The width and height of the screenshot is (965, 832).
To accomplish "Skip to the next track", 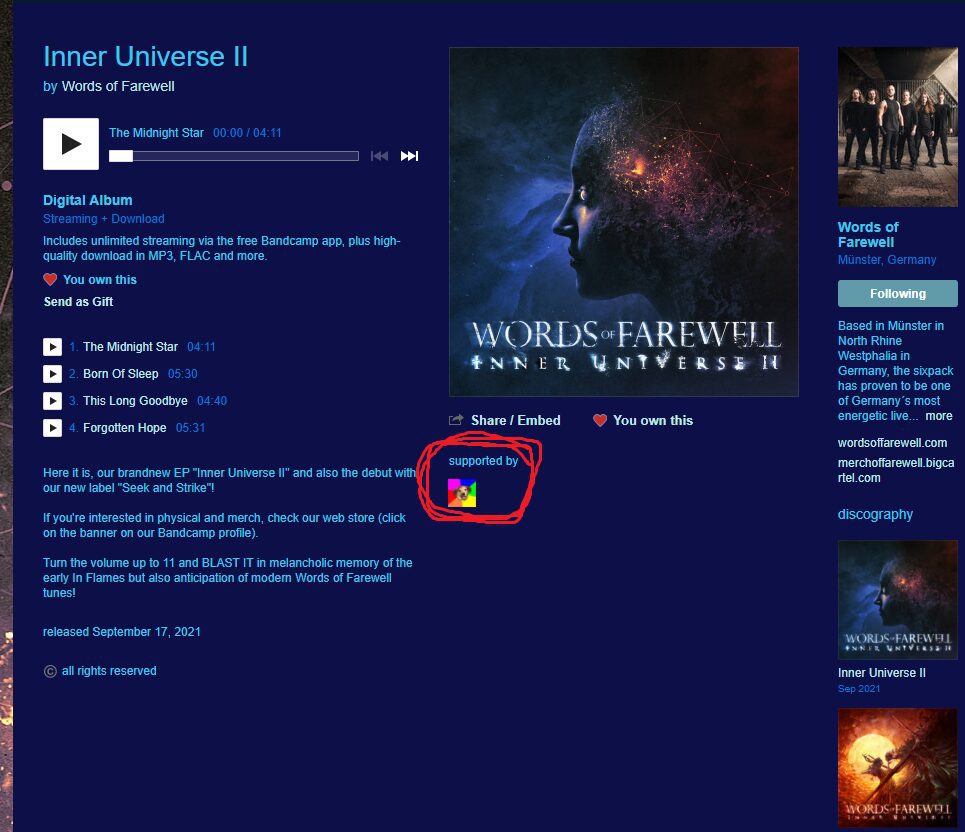I will click(x=409, y=156).
